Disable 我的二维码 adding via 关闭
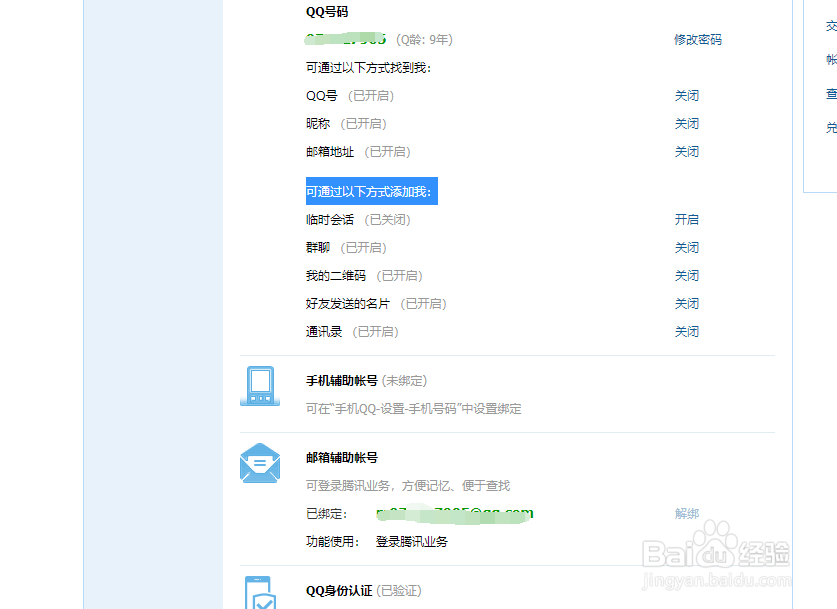 [686, 275]
